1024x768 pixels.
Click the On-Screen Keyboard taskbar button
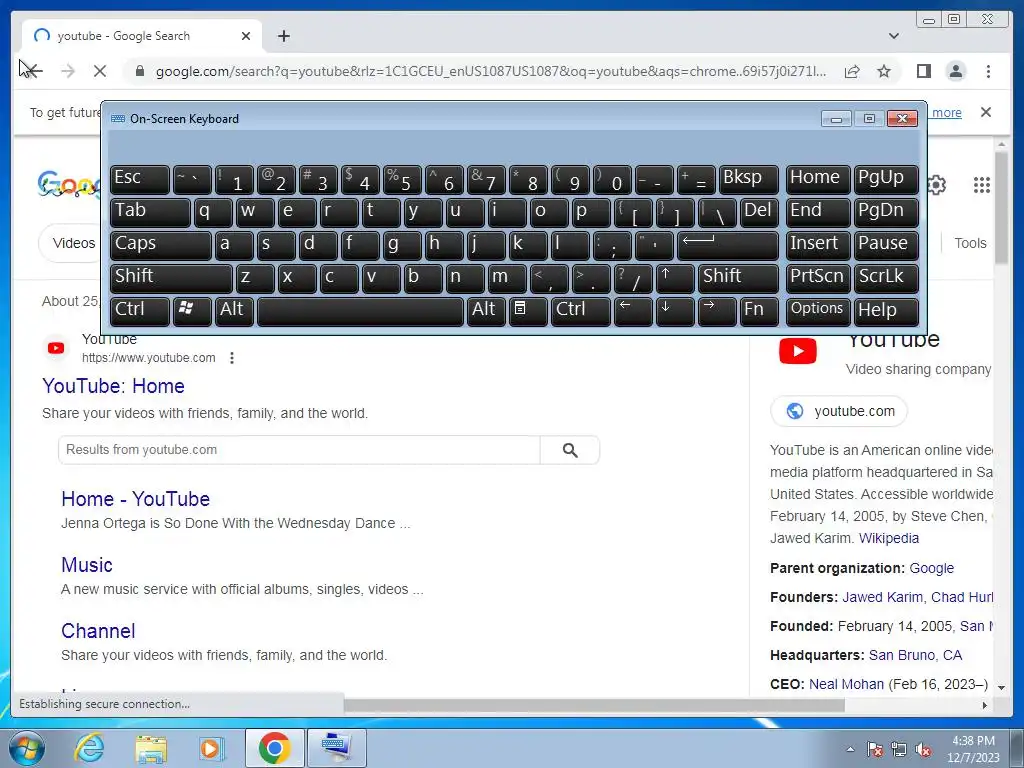(x=336, y=748)
